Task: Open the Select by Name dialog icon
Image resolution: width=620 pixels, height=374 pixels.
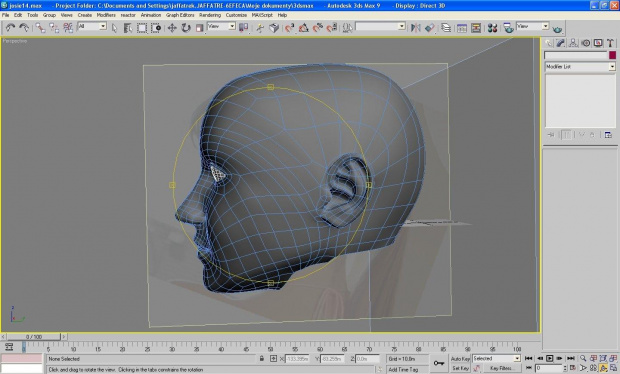Action: pos(128,28)
